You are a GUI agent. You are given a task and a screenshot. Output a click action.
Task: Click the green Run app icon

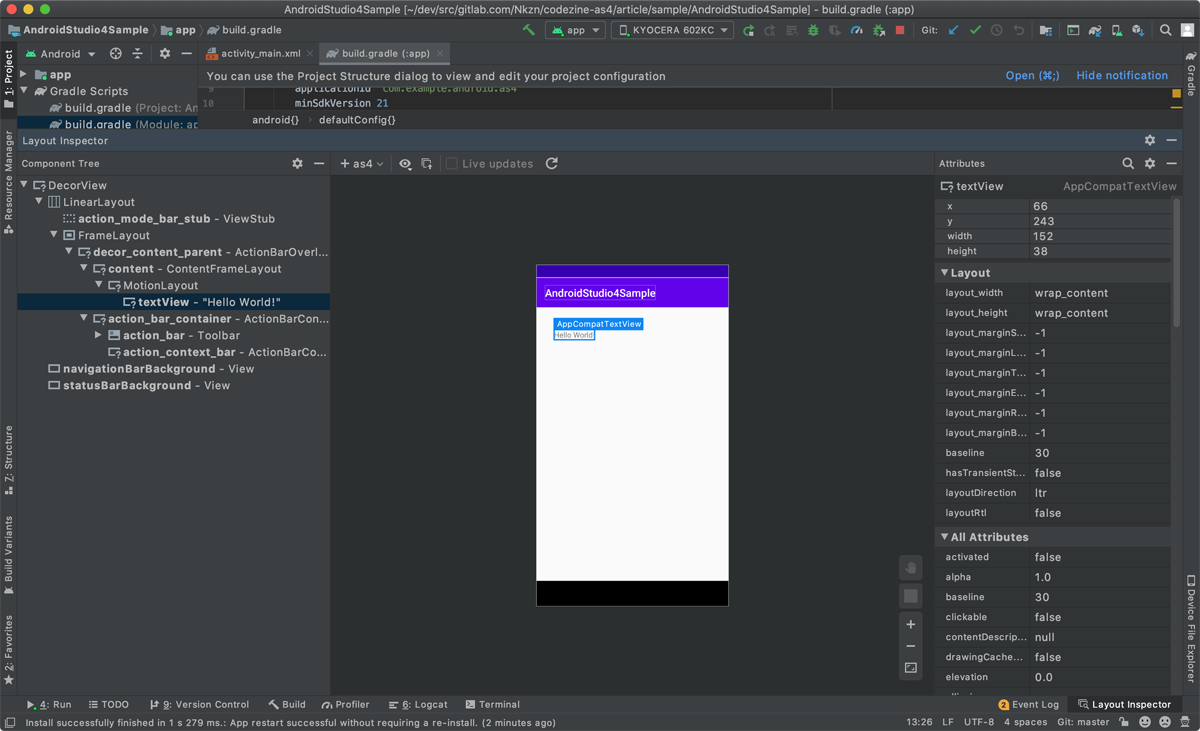pos(748,30)
